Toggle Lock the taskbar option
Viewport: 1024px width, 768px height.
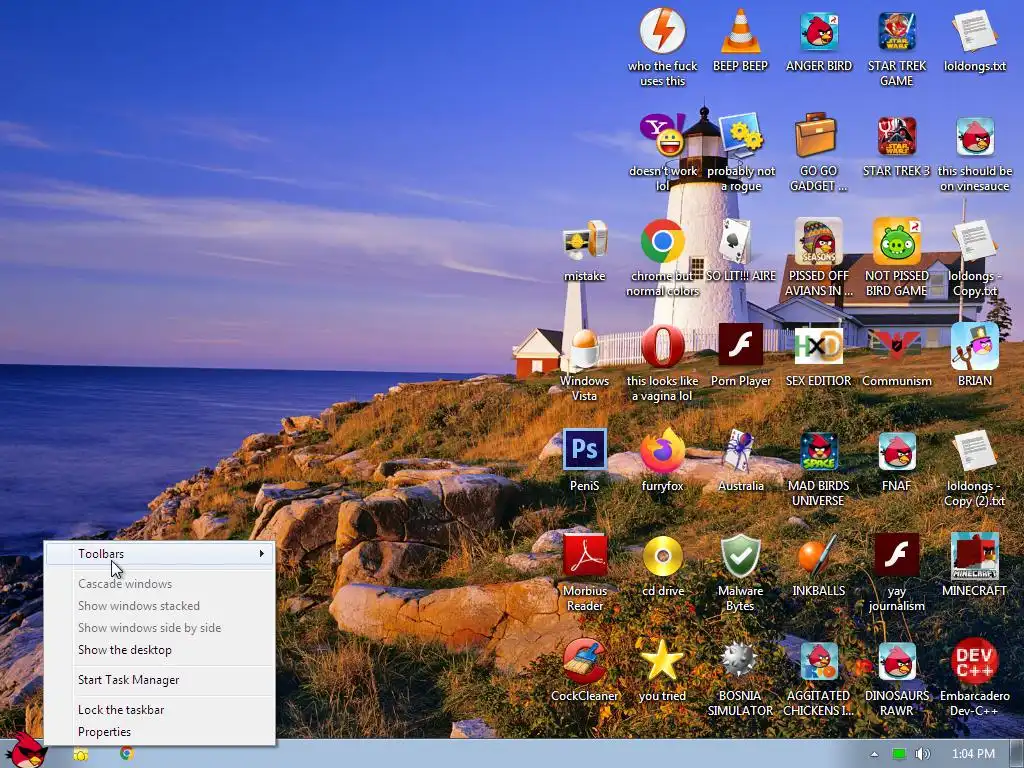(160, 710)
